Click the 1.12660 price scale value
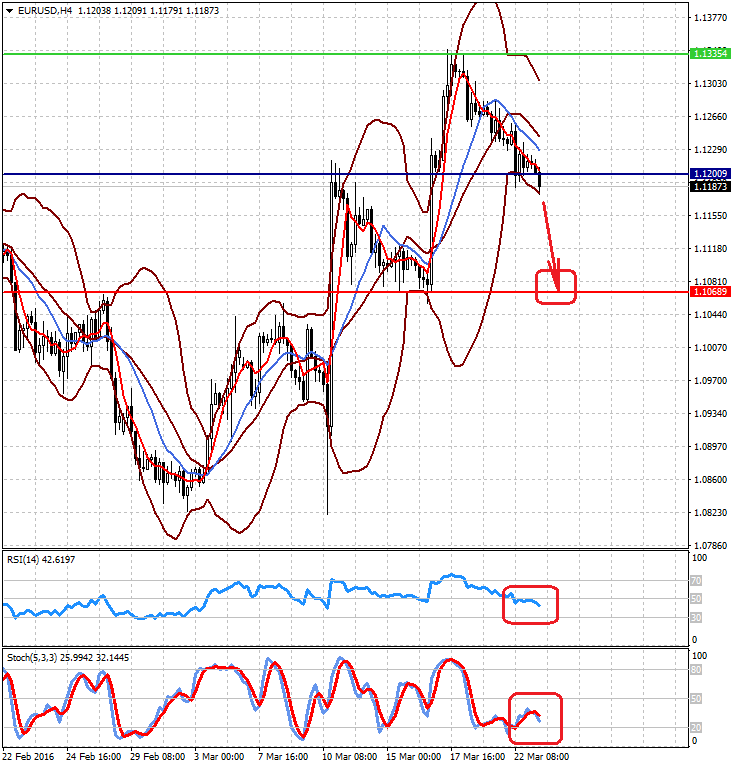 710,117
